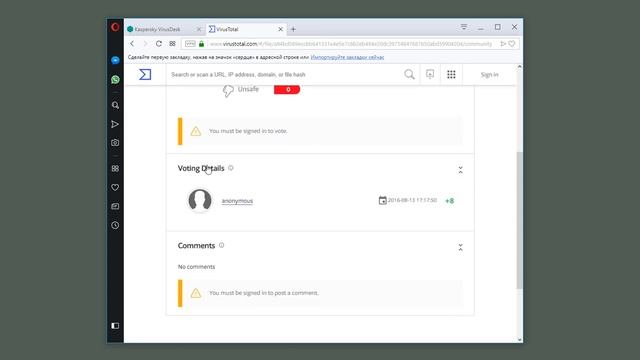Open Speed Dial start page from toolbar
This screenshot has width=640, height=360.
tap(172, 44)
